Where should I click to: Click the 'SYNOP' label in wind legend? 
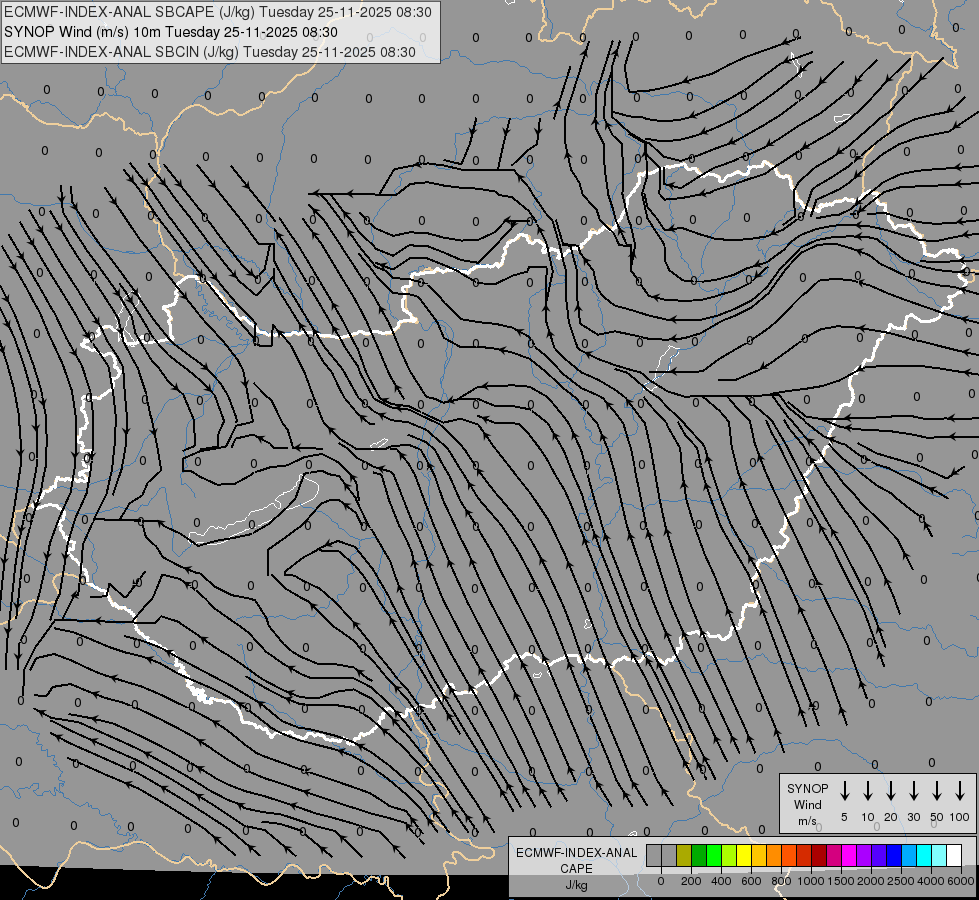807,788
